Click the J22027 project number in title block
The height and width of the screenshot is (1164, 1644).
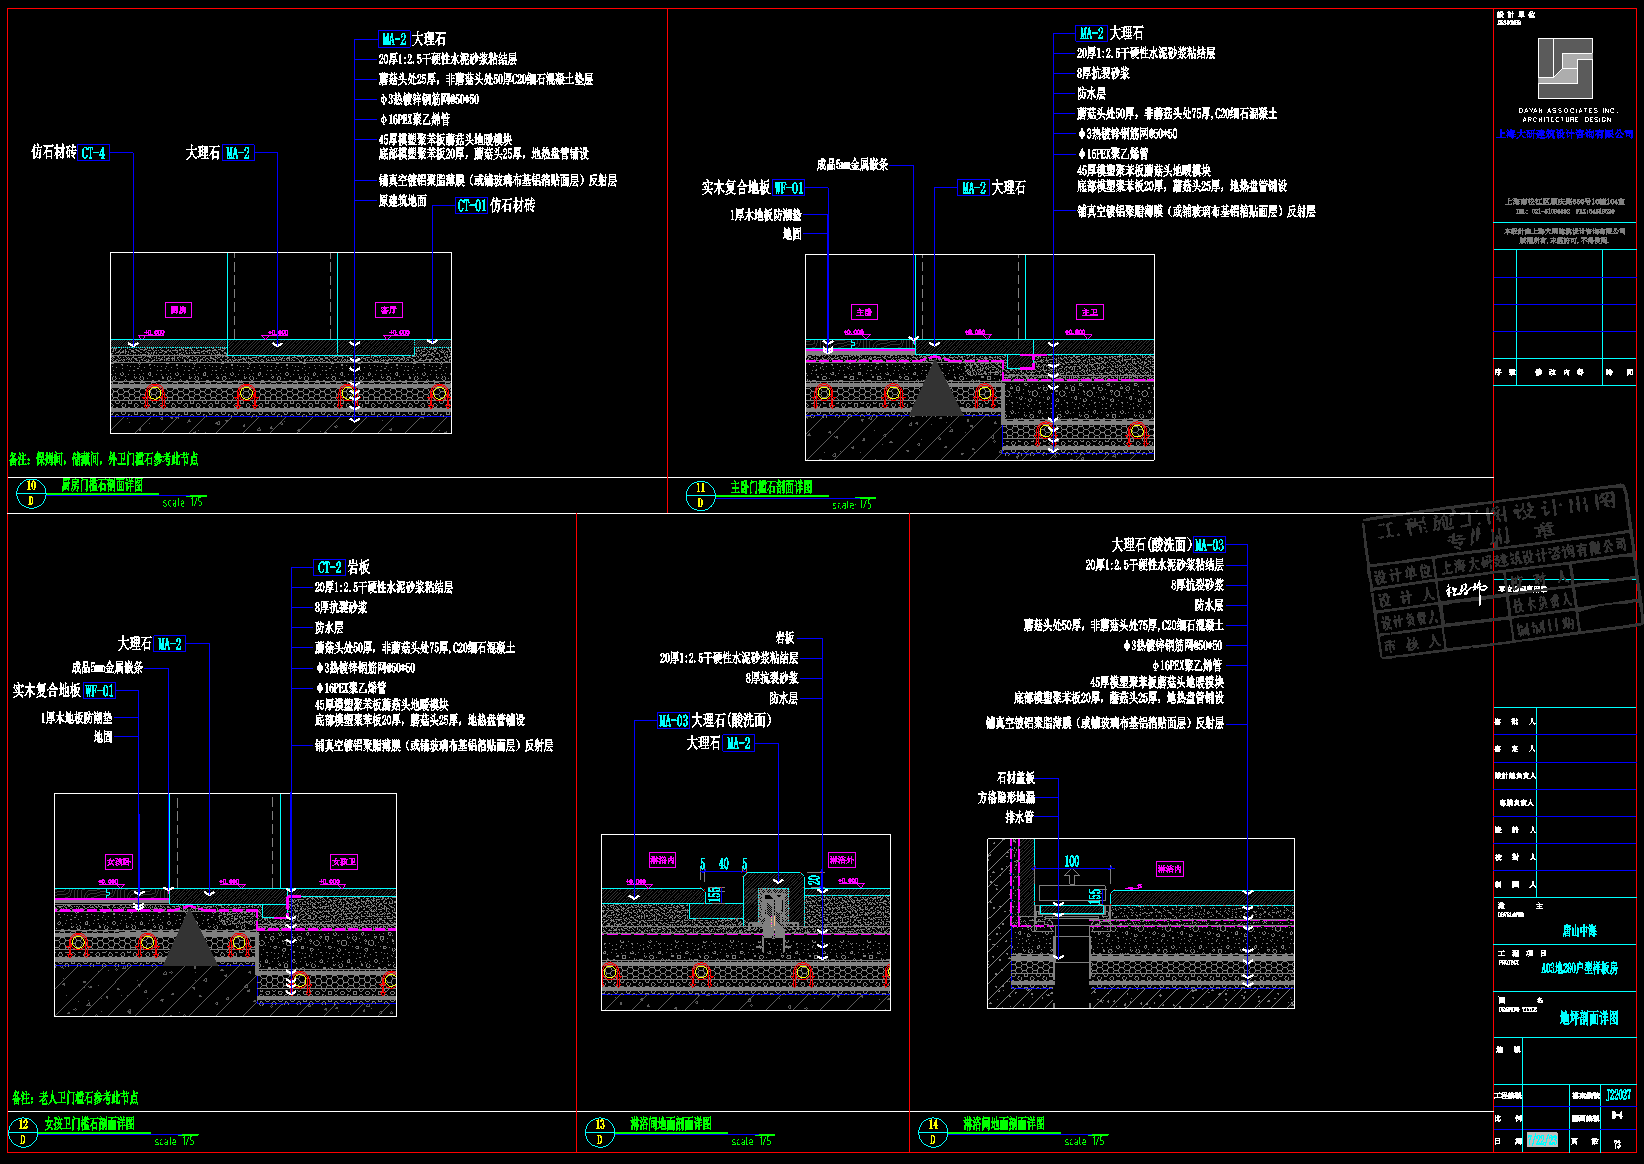click(1617, 1095)
